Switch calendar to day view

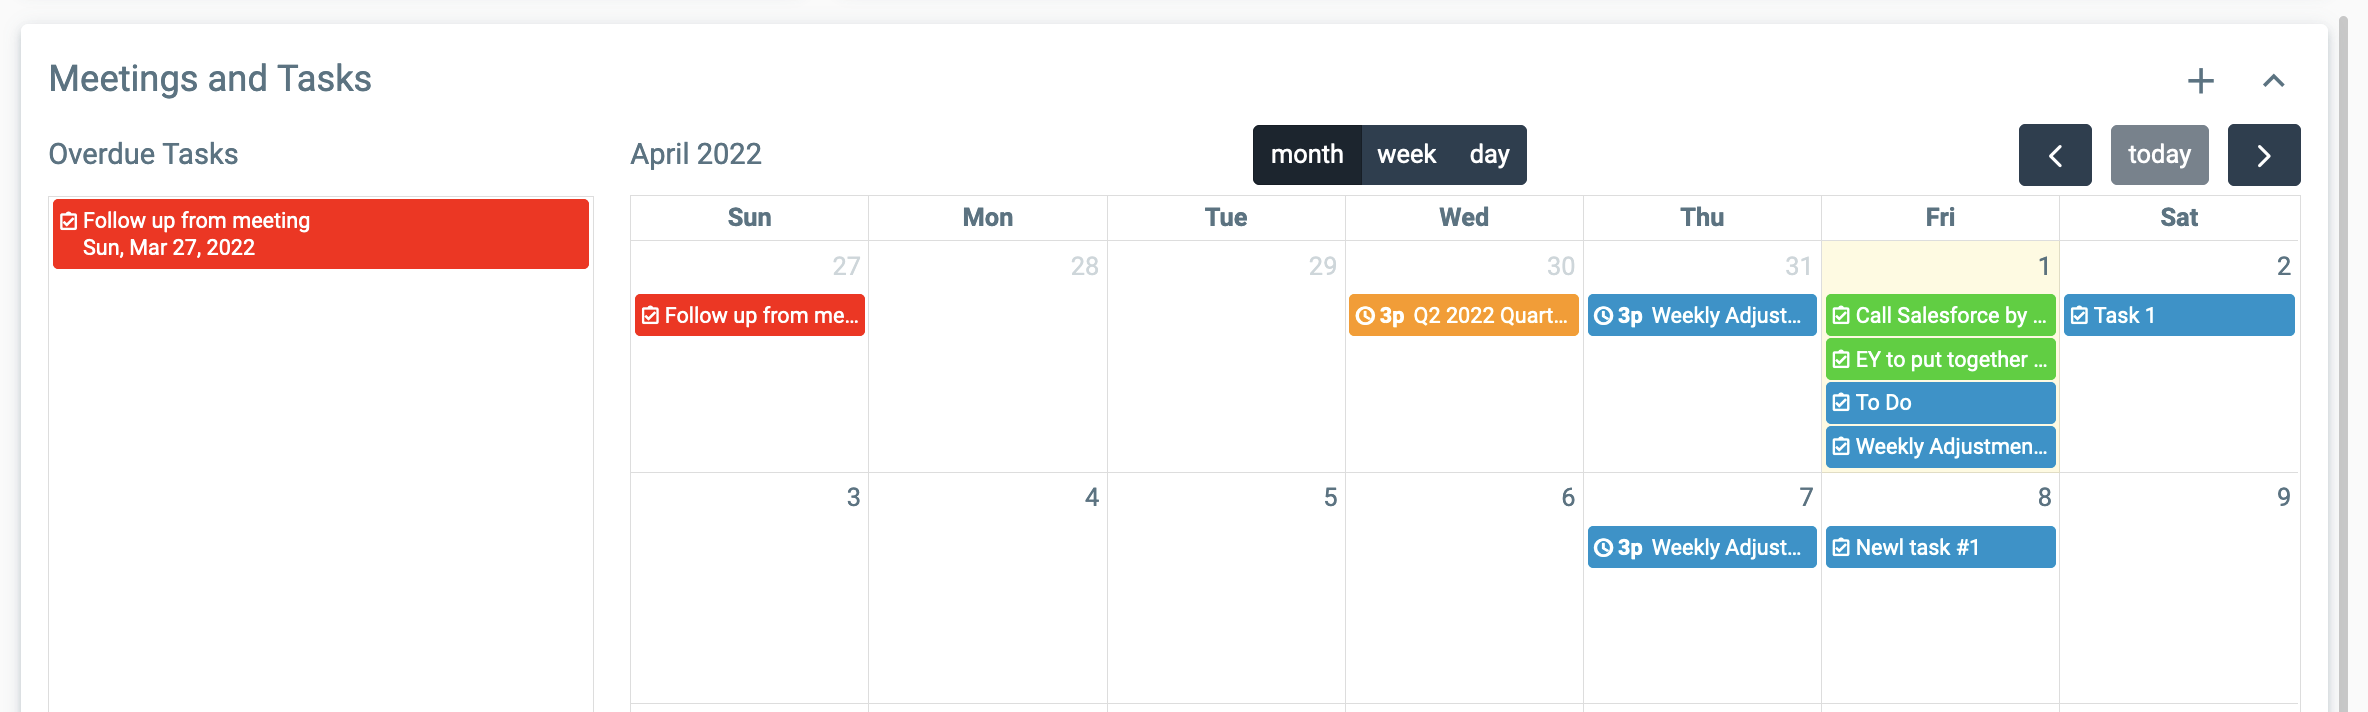(x=1489, y=155)
